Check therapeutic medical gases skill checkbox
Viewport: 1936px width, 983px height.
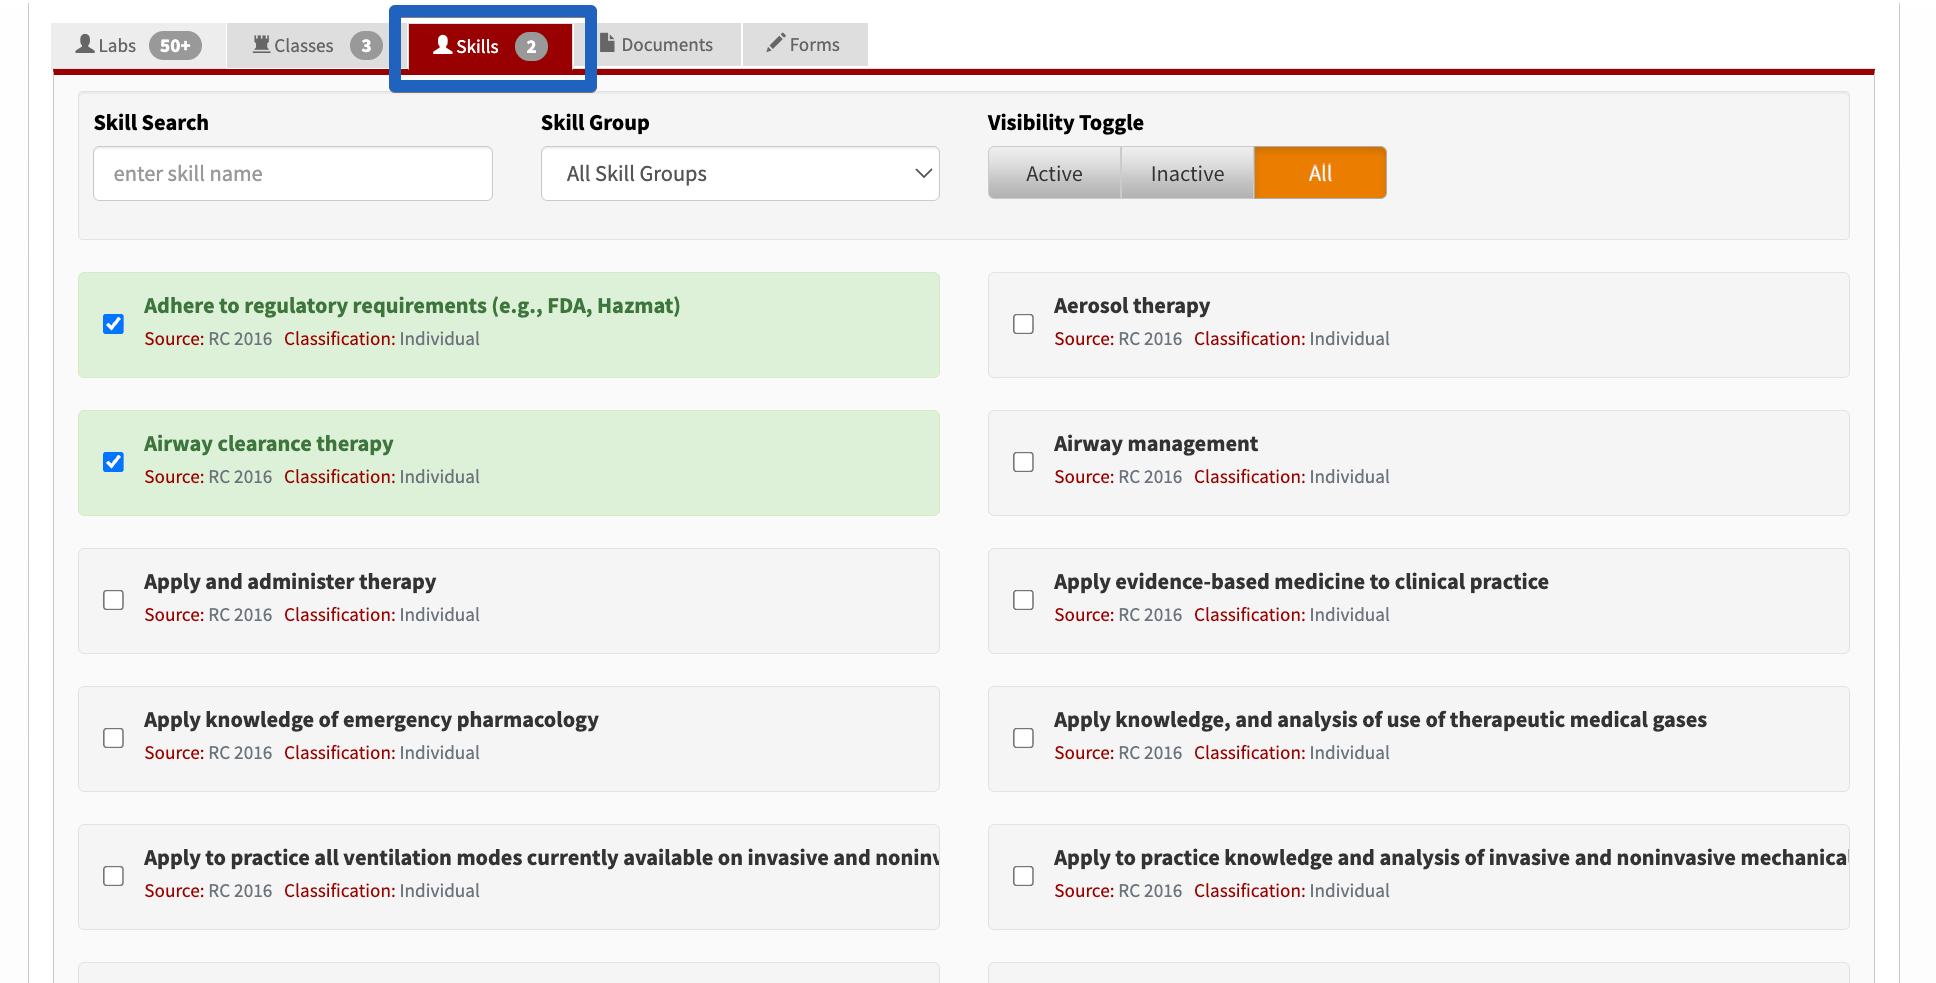[x=1023, y=738]
